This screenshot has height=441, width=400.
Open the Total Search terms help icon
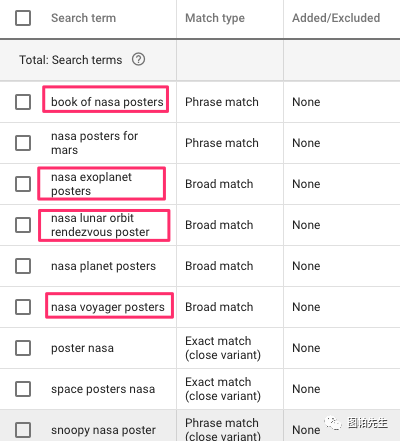point(138,60)
